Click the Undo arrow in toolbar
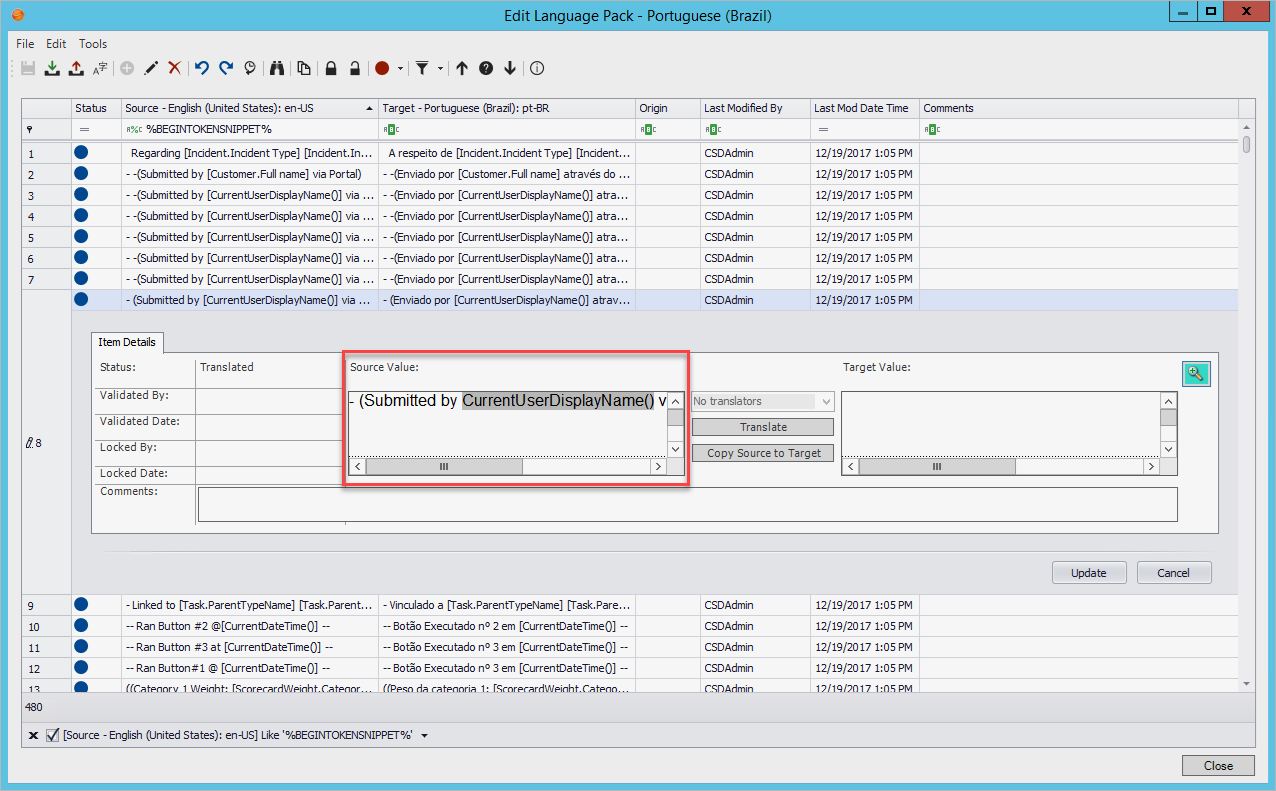 coord(202,68)
